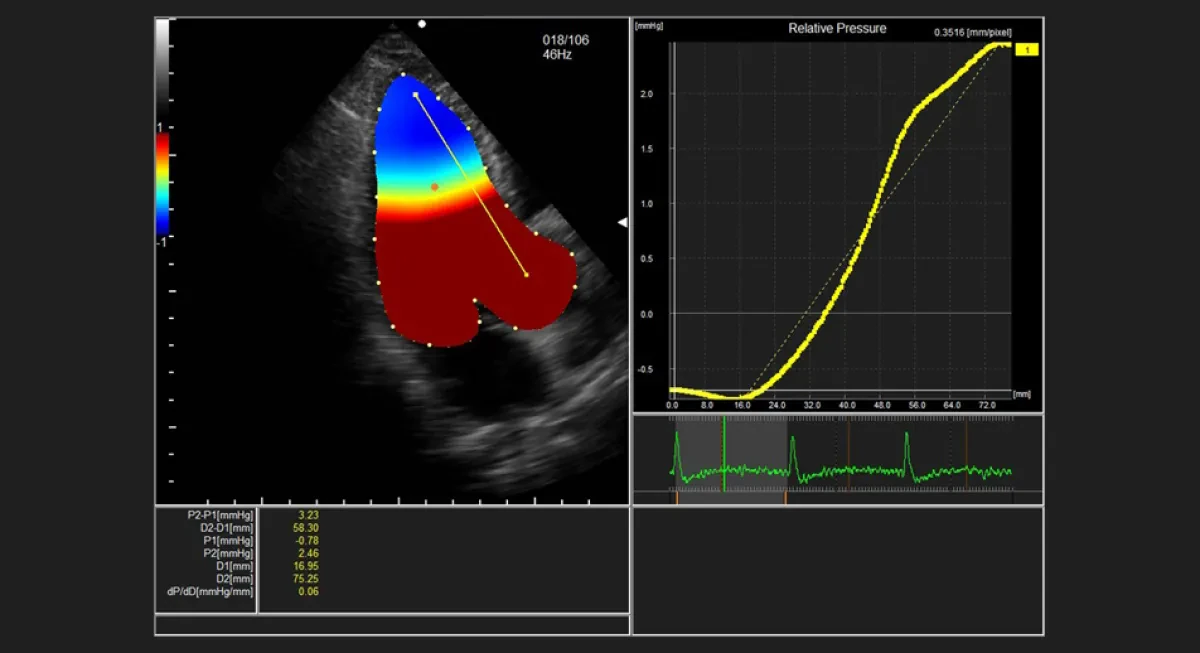The height and width of the screenshot is (653, 1200).
Task: Click the second orange marker below ECG trace
Action: (x=785, y=496)
